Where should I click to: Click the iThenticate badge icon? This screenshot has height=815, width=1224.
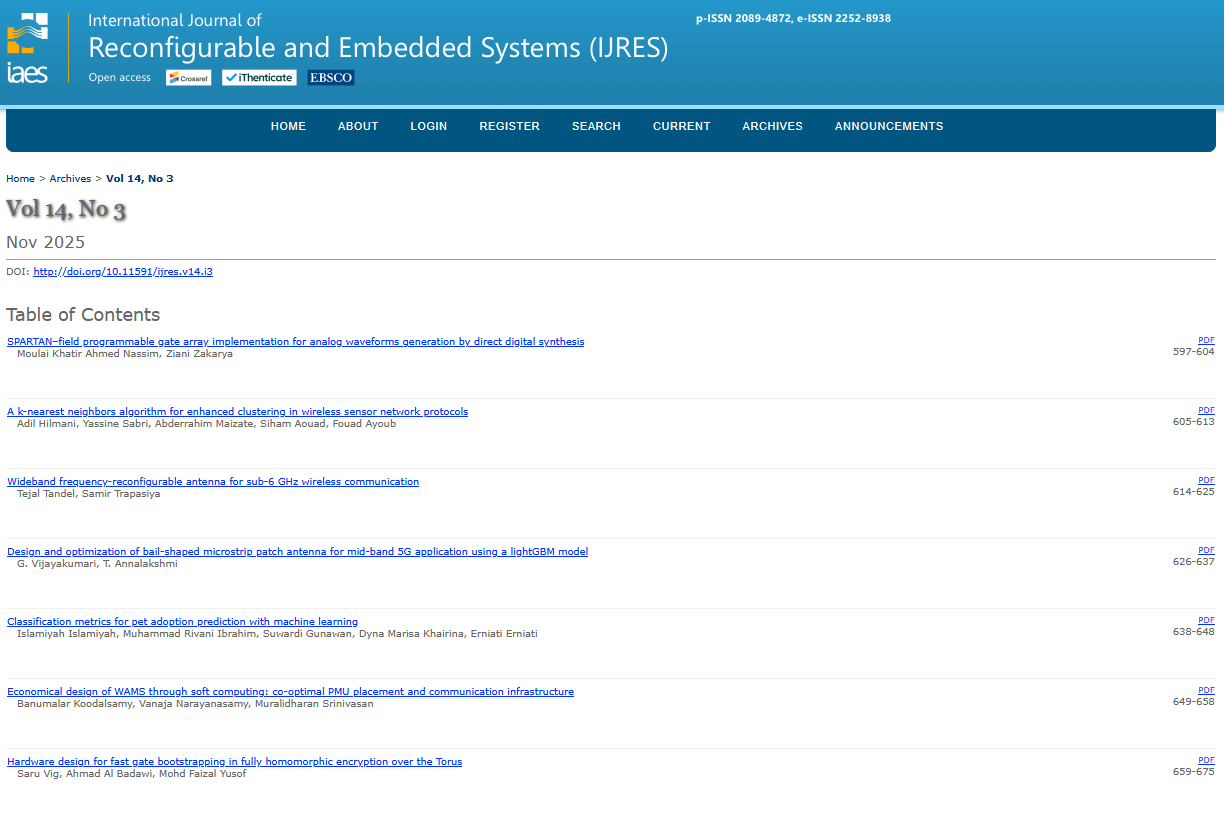259,78
